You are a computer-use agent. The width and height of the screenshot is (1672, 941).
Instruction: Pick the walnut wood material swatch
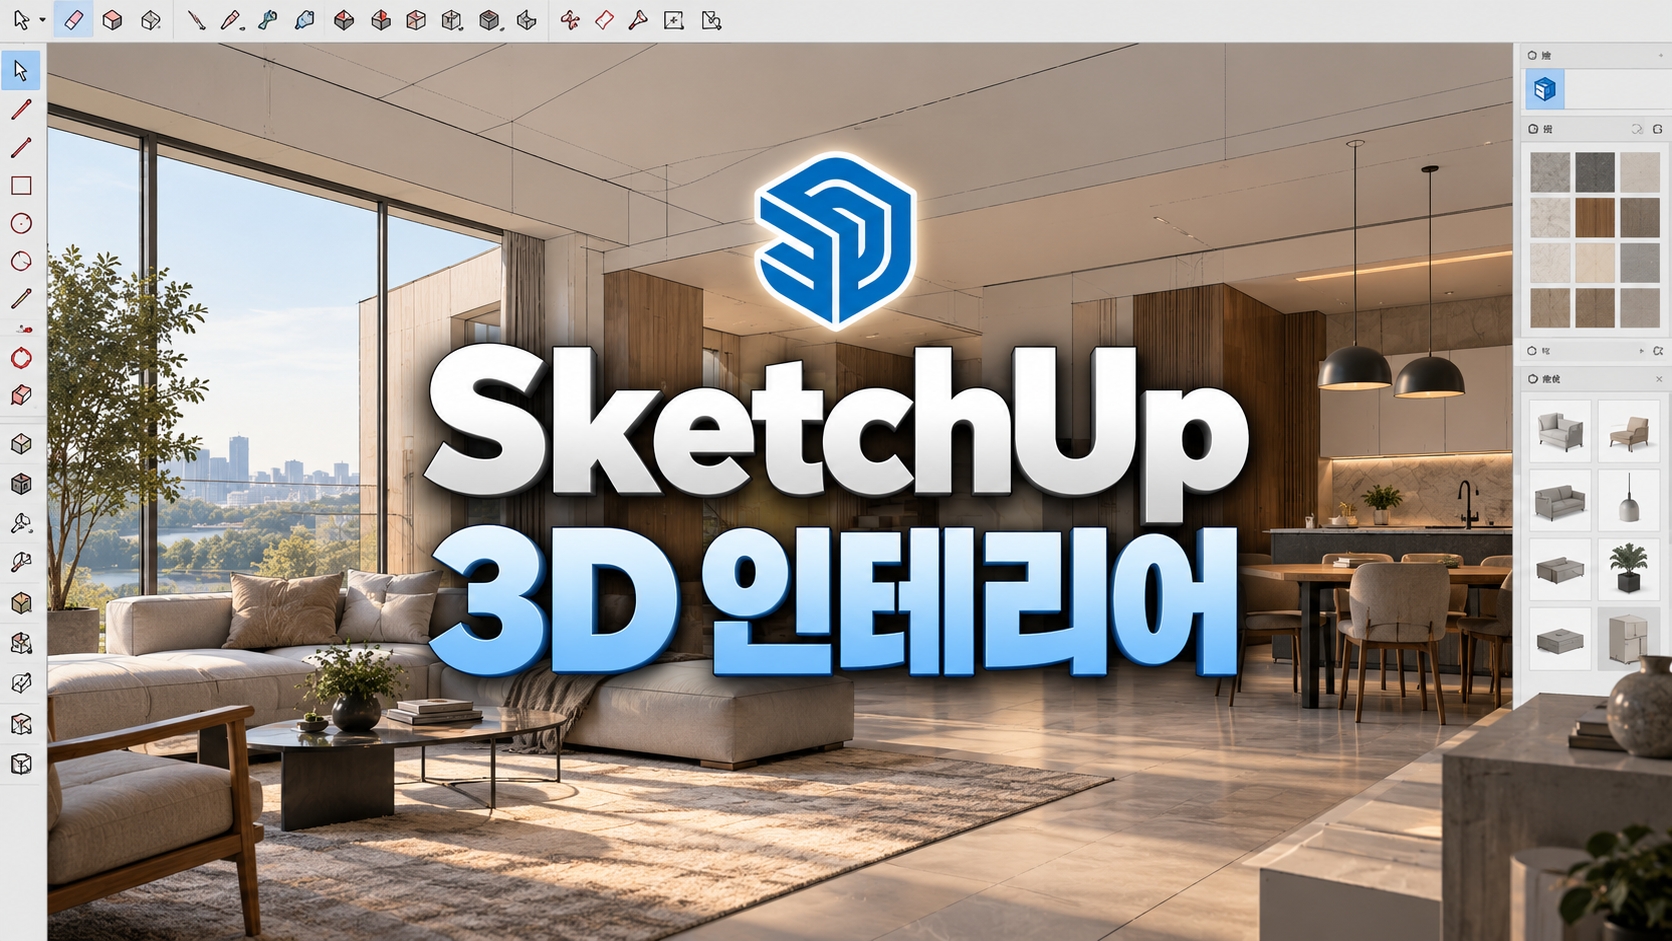[x=1595, y=217]
